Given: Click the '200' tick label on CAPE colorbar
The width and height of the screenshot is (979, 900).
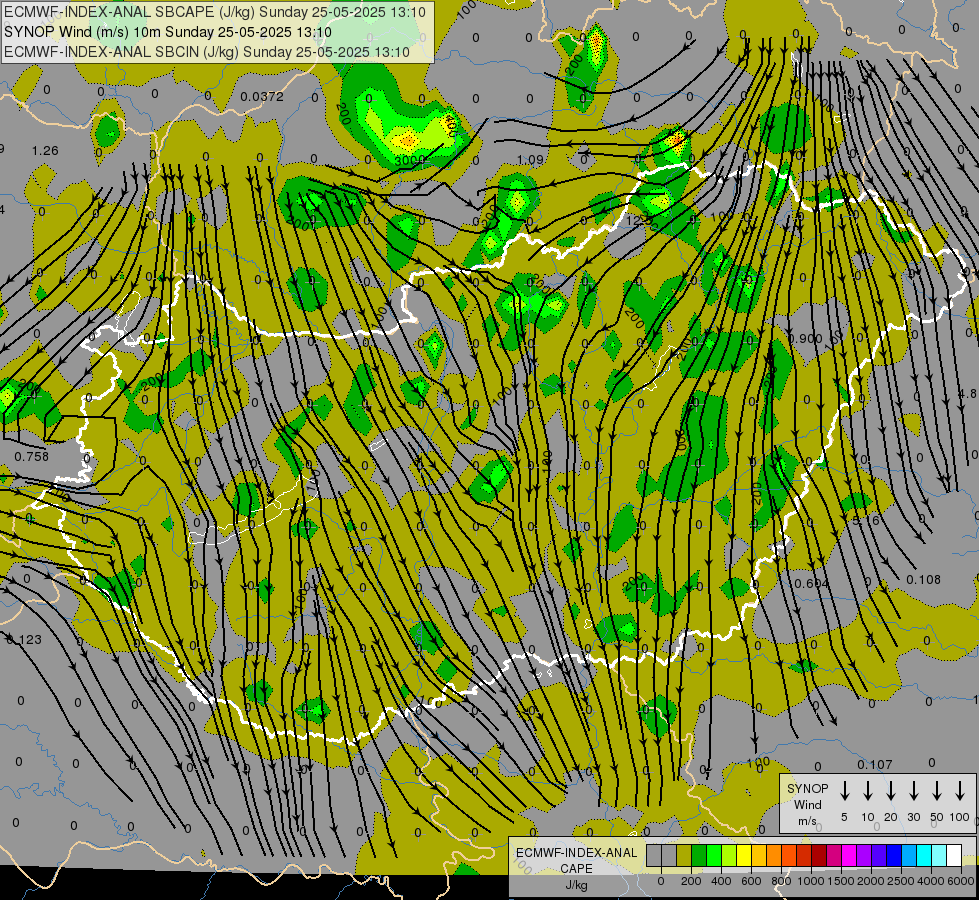Looking at the screenshot, I should pyautogui.click(x=691, y=881).
